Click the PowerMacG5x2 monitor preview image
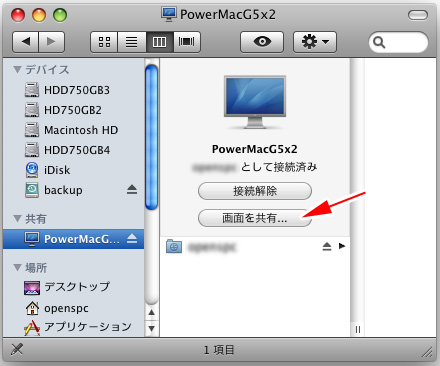440x366 pixels. pyautogui.click(x=255, y=102)
